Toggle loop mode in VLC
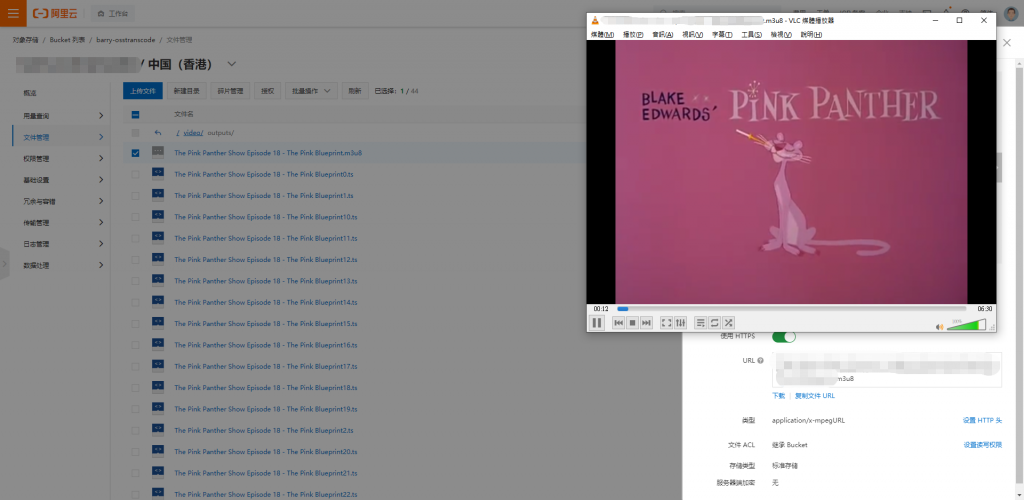 pyautogui.click(x=714, y=322)
